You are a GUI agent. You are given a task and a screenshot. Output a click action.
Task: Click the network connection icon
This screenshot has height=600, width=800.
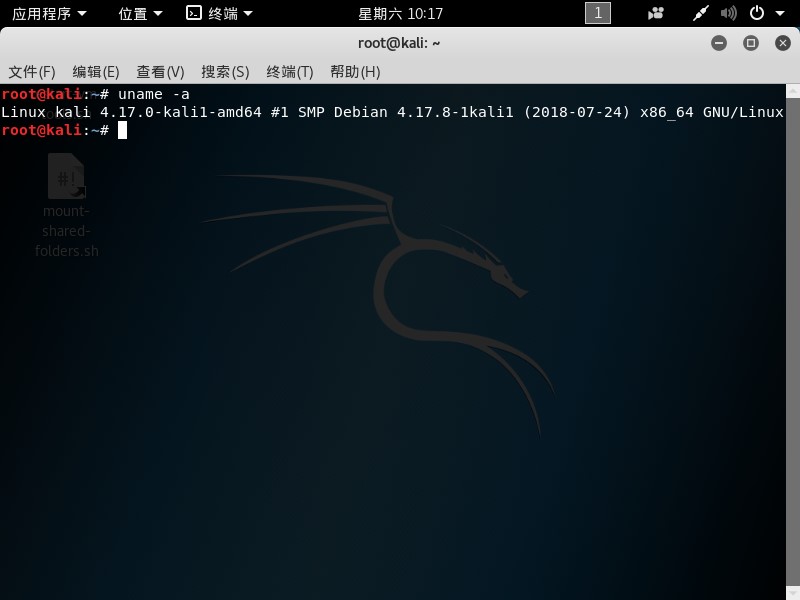pos(701,13)
